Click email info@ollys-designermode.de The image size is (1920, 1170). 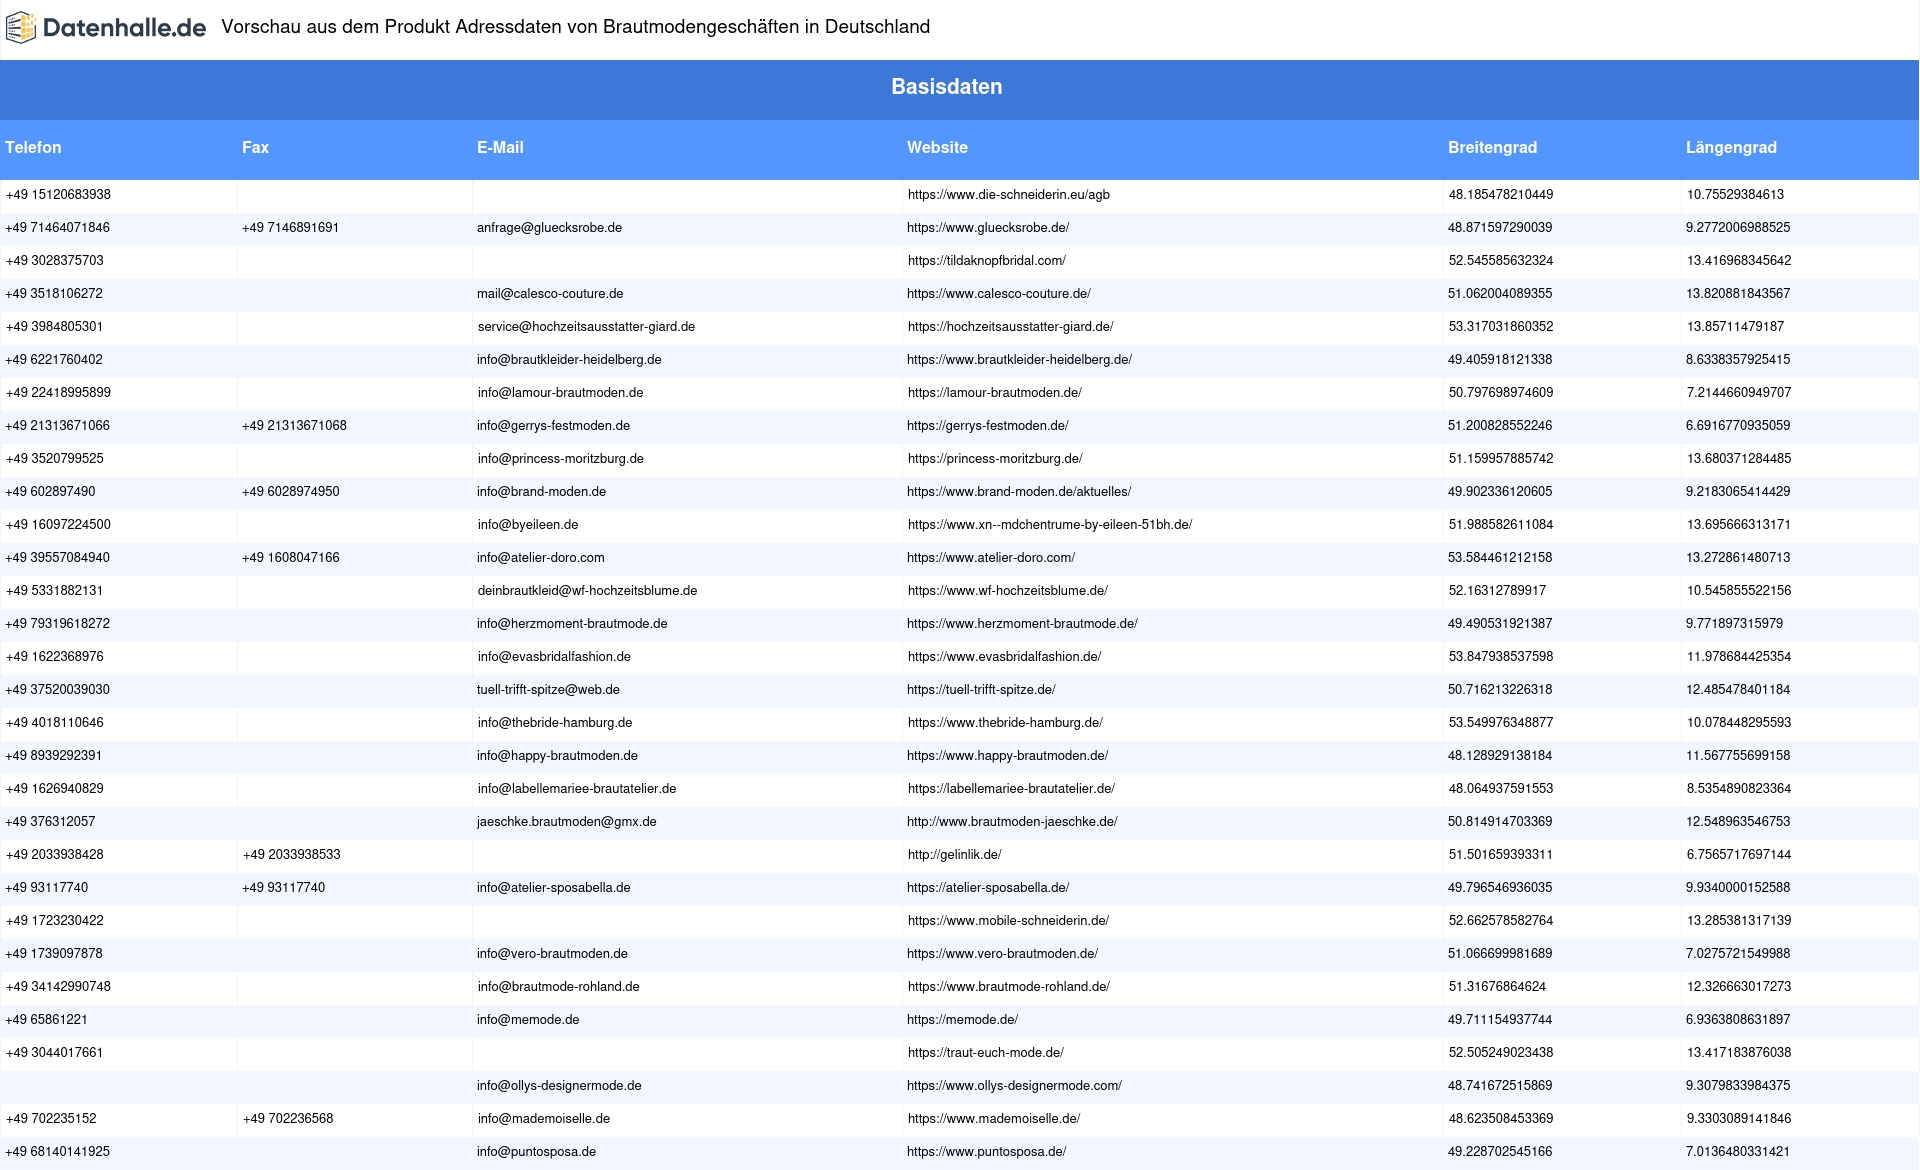[x=559, y=1086]
